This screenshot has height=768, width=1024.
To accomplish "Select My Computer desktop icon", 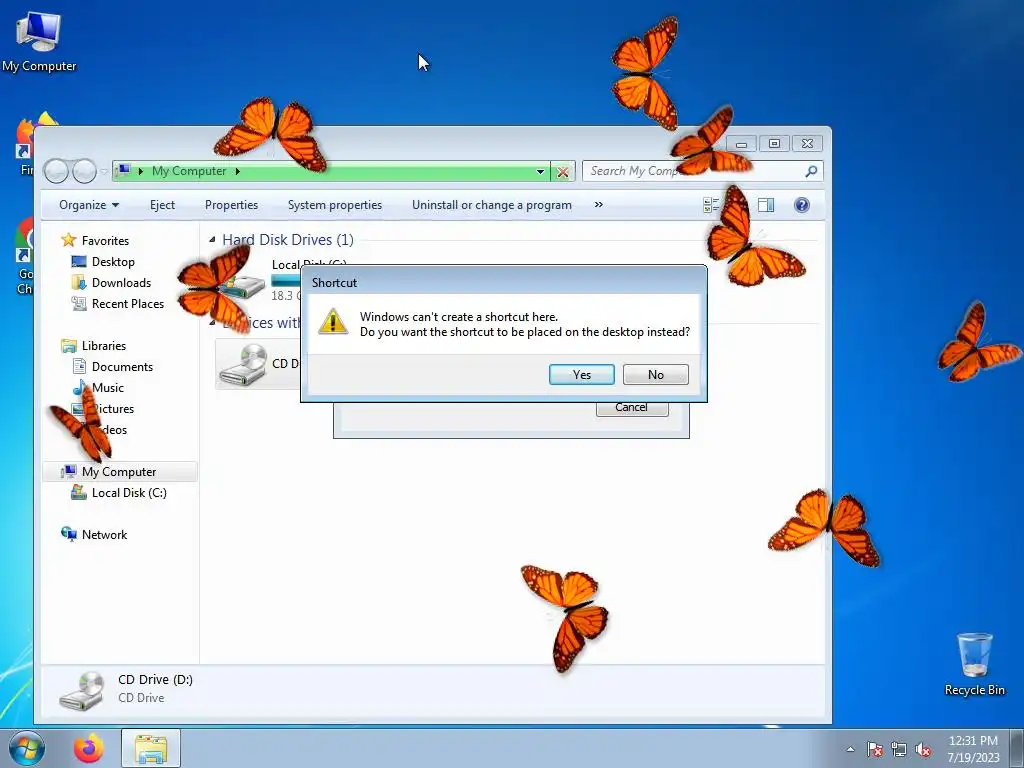I will pyautogui.click(x=39, y=40).
